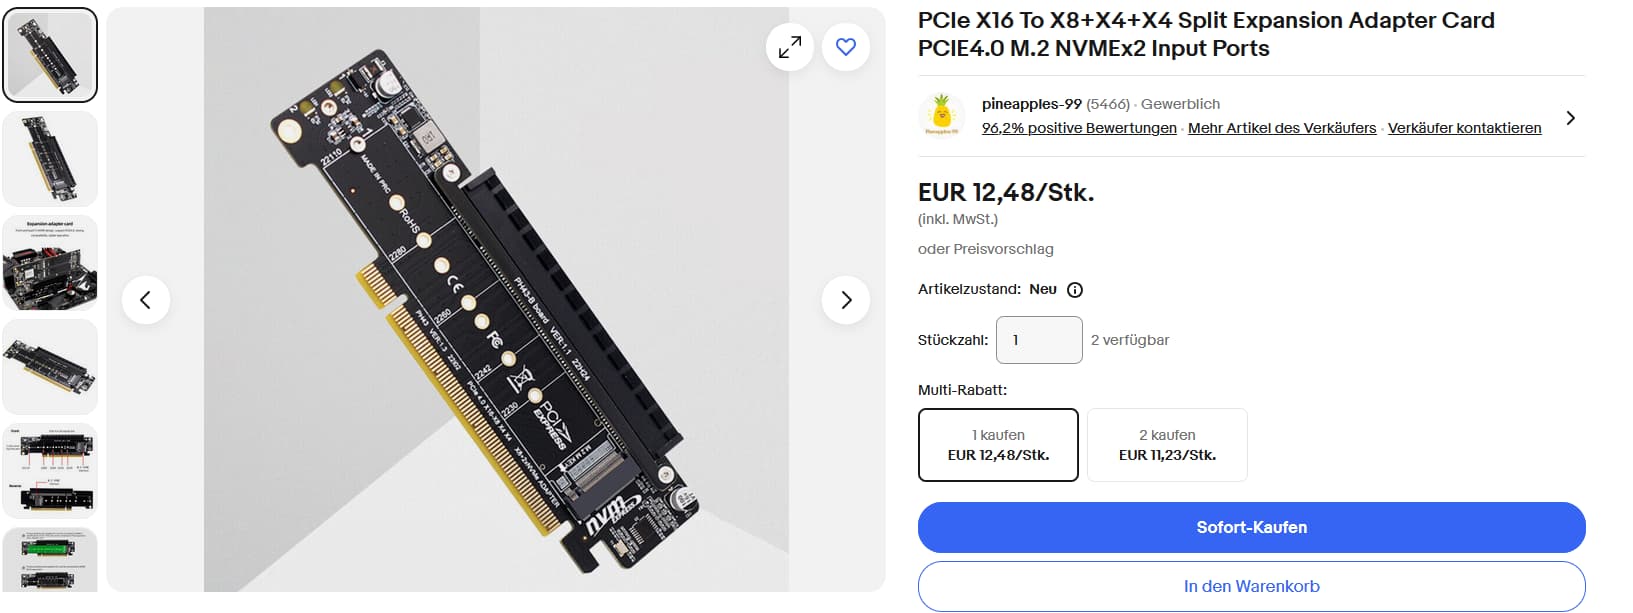Select the '2 kaufen' discount option
The height and width of the screenshot is (613, 1633).
click(1167, 445)
